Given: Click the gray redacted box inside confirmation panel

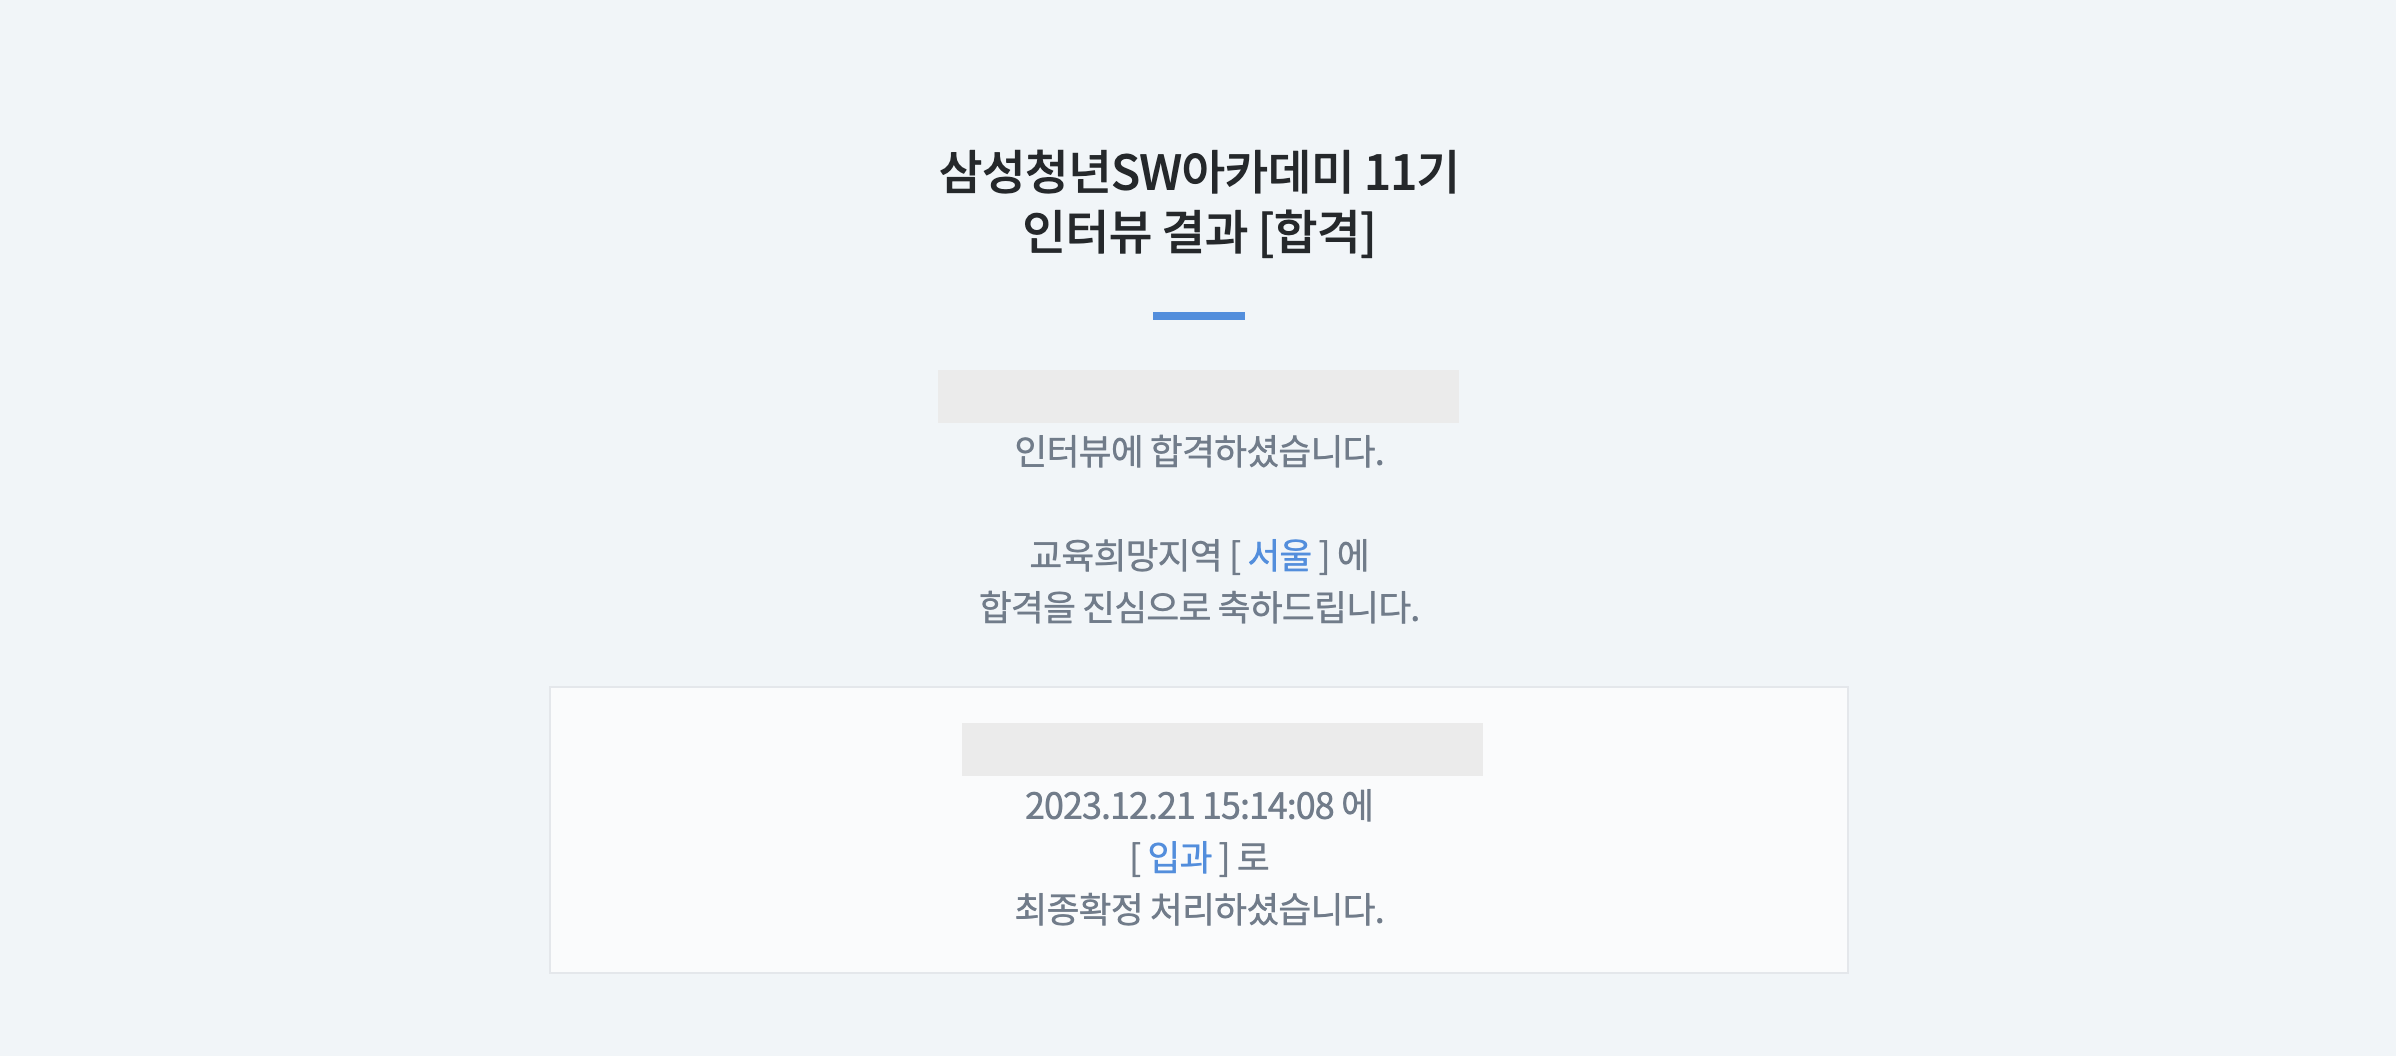Looking at the screenshot, I should (x=1222, y=749).
